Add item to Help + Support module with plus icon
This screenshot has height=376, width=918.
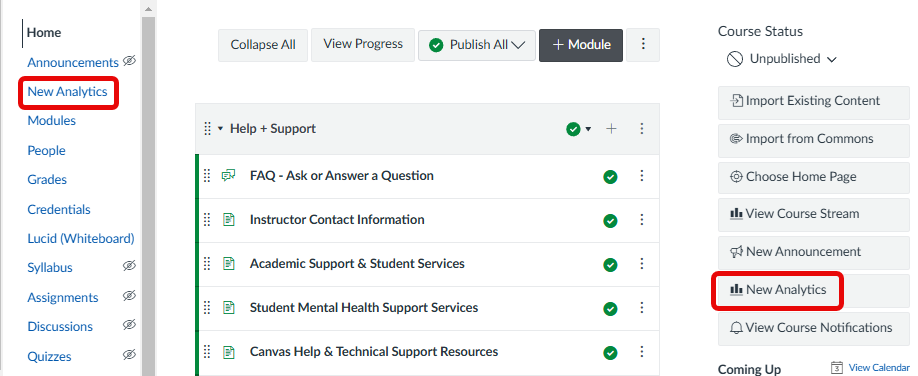(x=611, y=129)
